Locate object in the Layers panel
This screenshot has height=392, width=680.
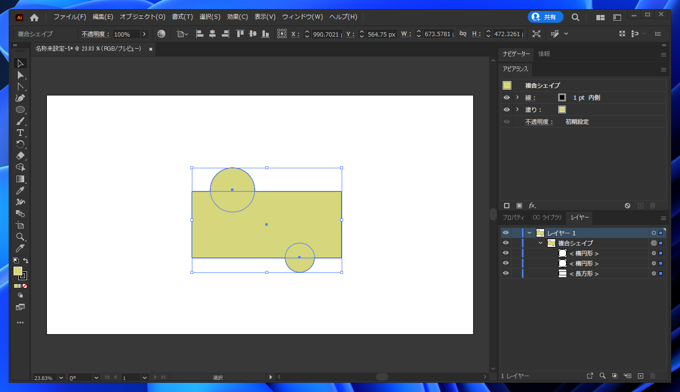[x=602, y=376]
